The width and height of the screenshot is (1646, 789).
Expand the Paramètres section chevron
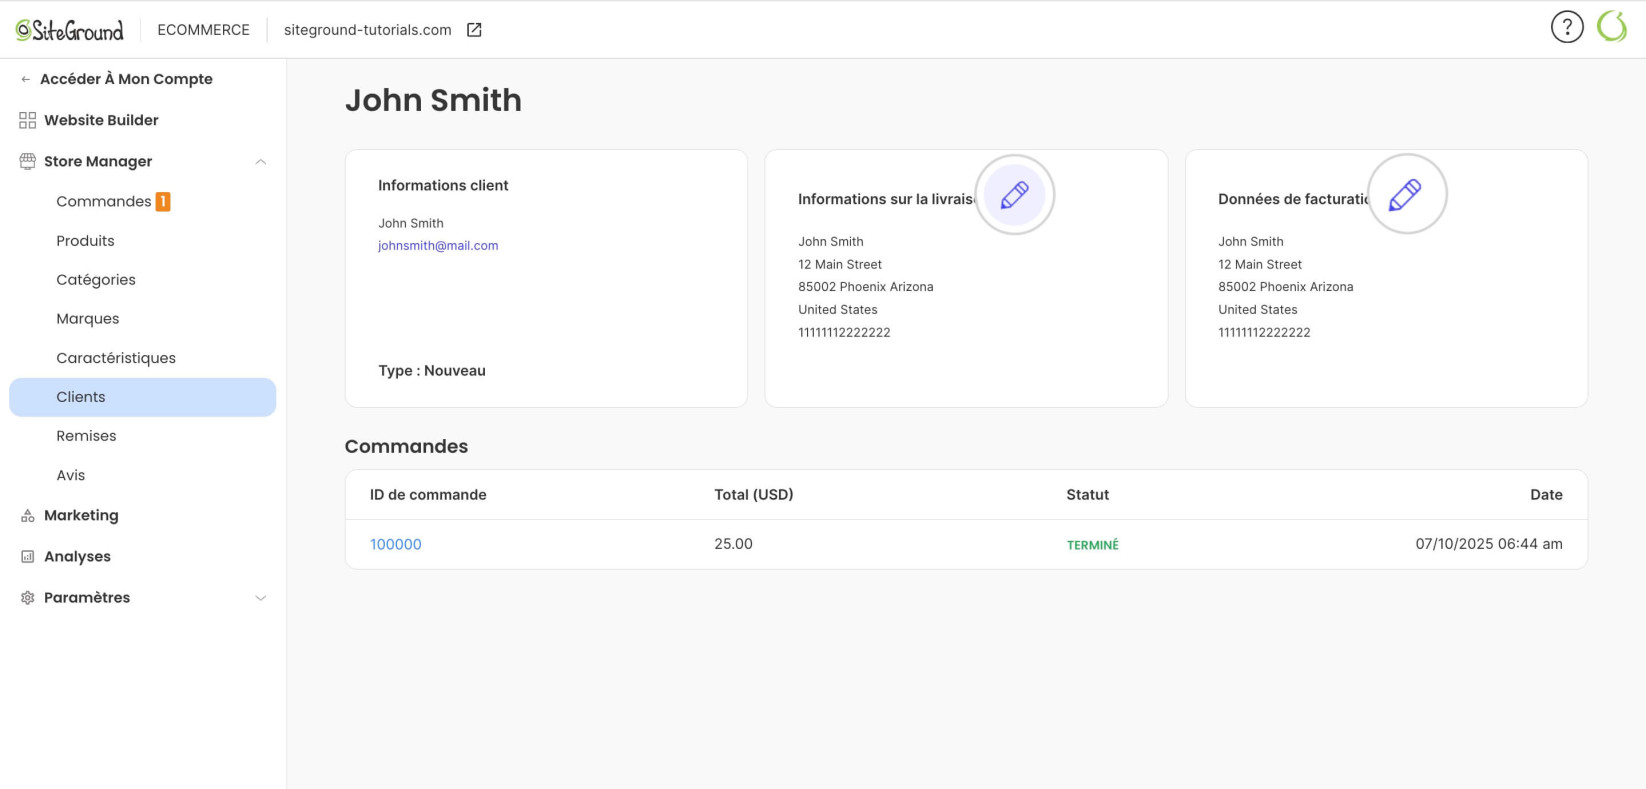pos(260,598)
